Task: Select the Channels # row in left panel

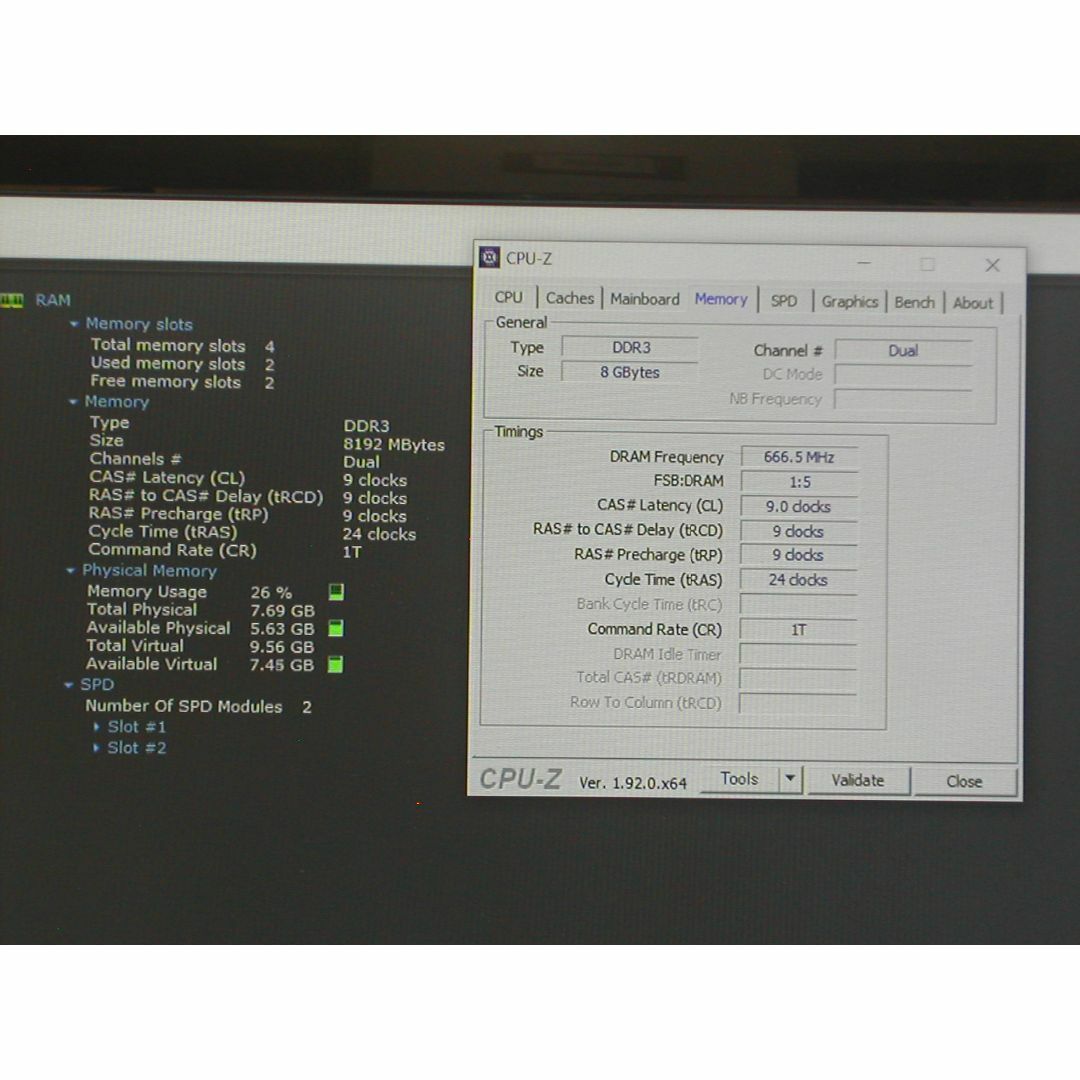Action: [234, 460]
